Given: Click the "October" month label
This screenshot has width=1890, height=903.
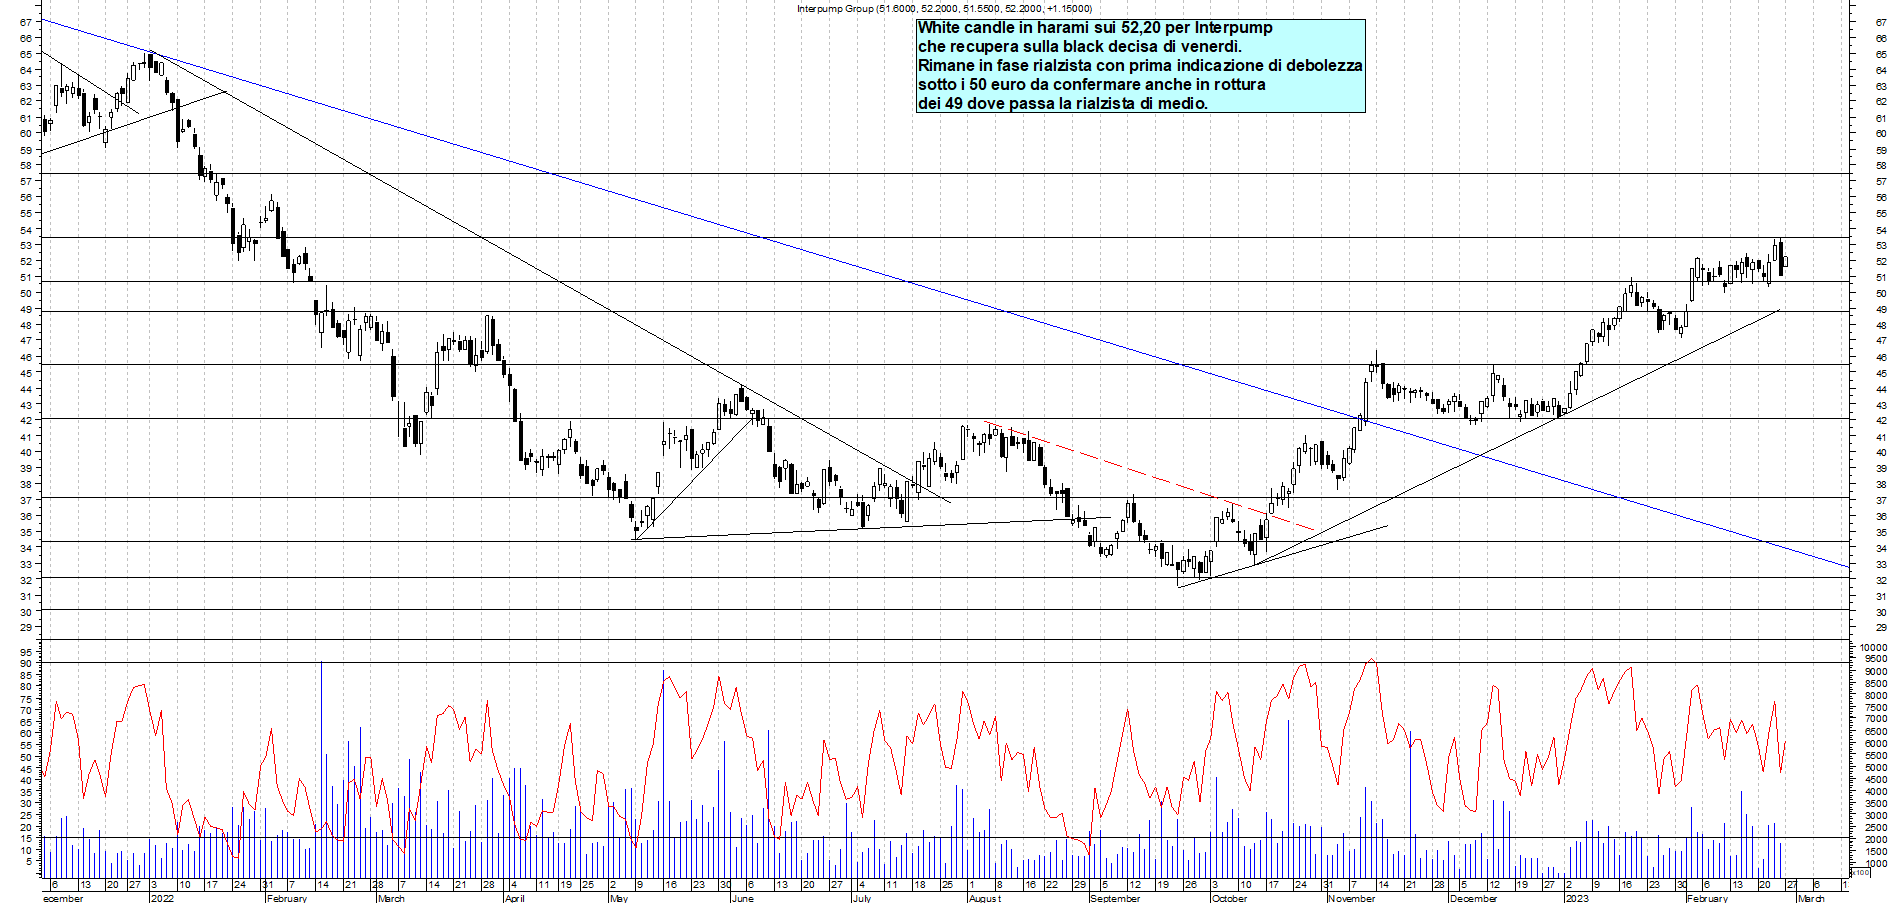Looking at the screenshot, I should pos(1229,898).
